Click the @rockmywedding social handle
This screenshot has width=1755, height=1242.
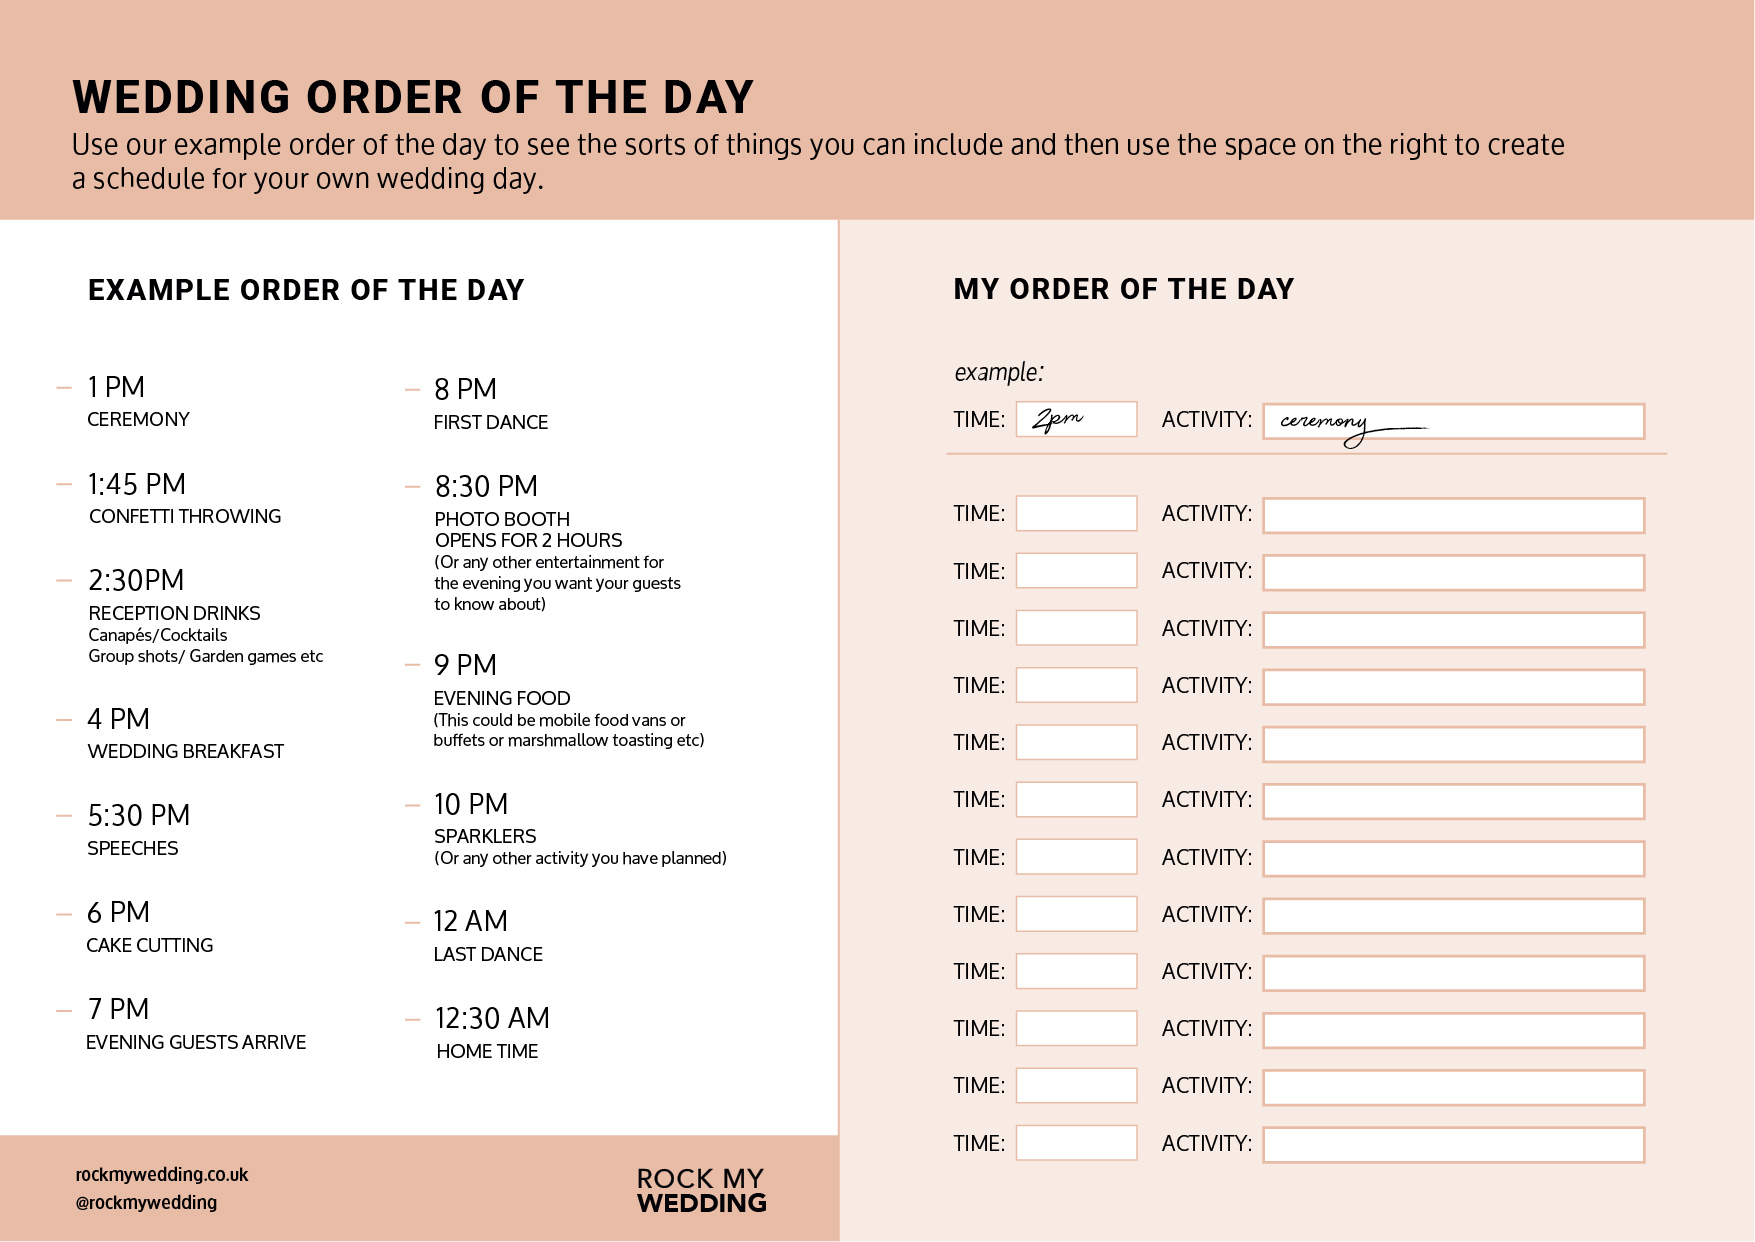[x=146, y=1202]
